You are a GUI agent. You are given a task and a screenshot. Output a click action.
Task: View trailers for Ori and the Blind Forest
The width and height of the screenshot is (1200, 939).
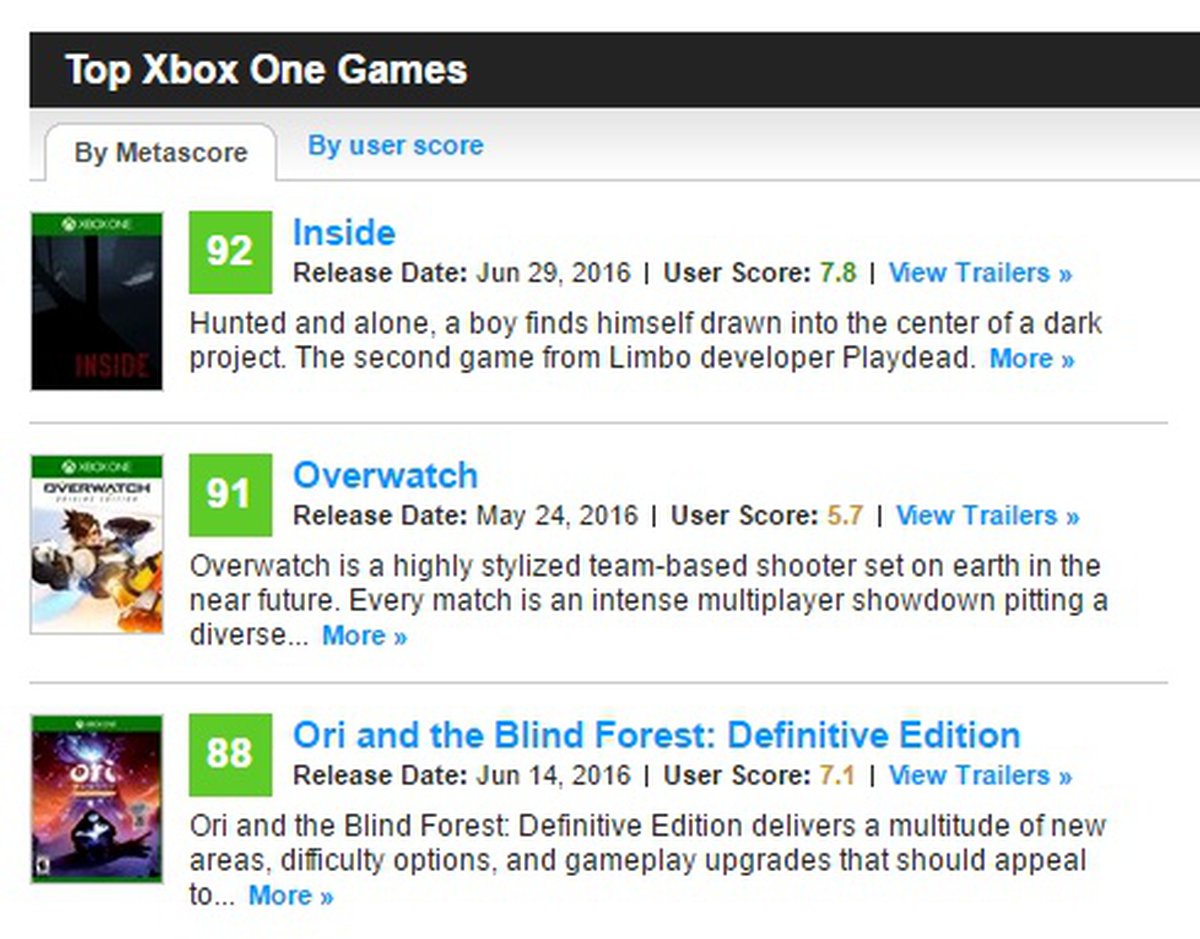(980, 775)
